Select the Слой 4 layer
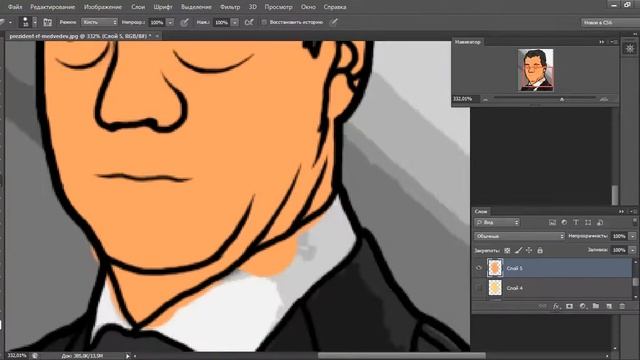 pos(552,288)
